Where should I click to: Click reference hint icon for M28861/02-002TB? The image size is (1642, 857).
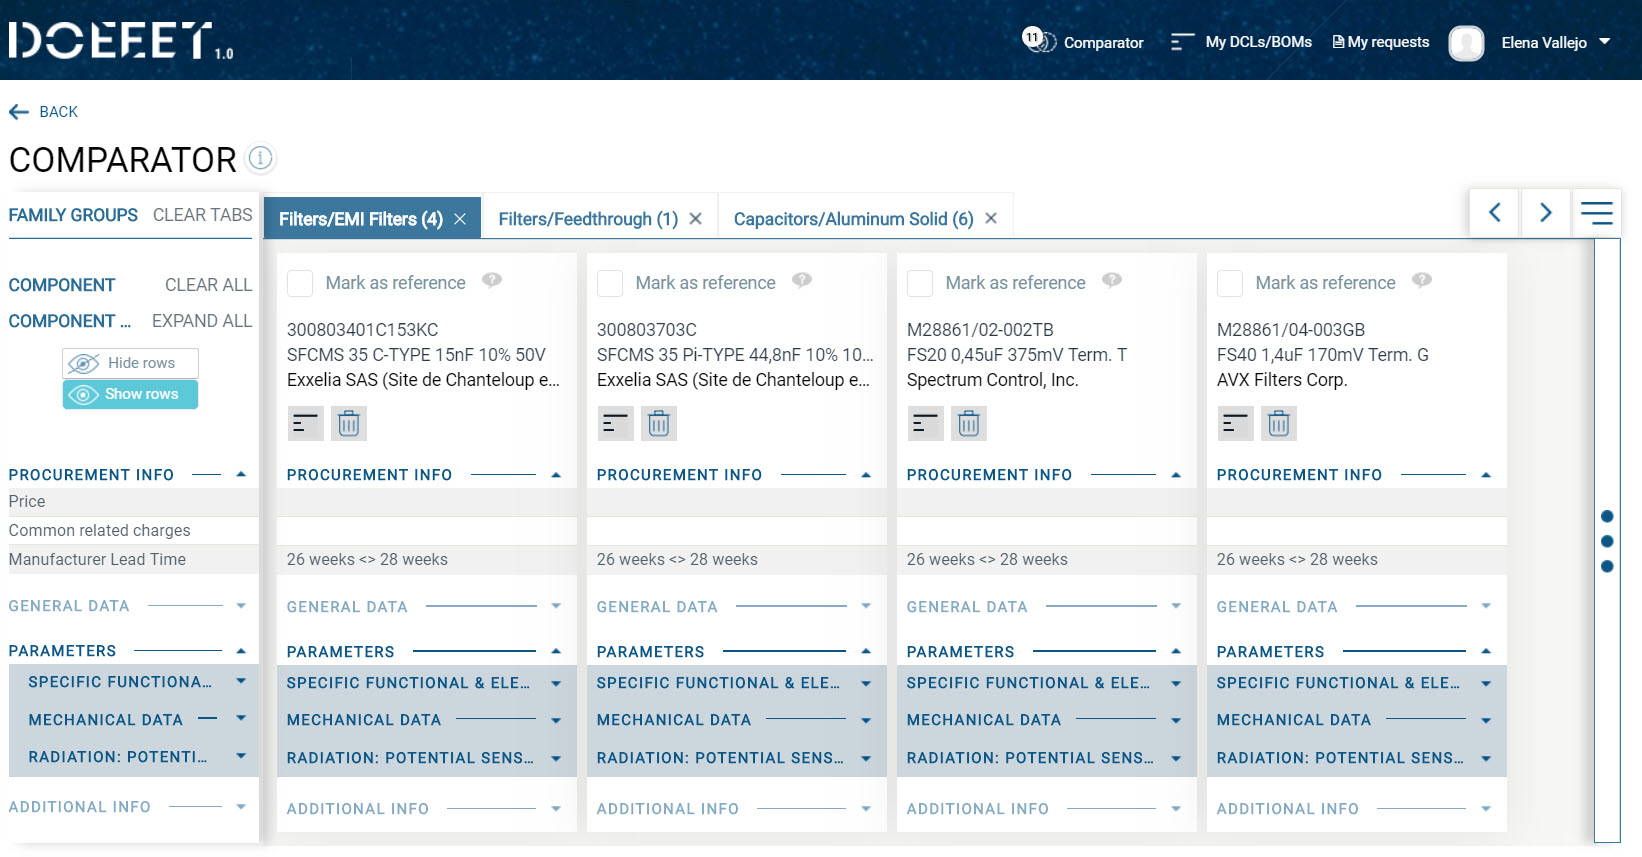click(1112, 280)
